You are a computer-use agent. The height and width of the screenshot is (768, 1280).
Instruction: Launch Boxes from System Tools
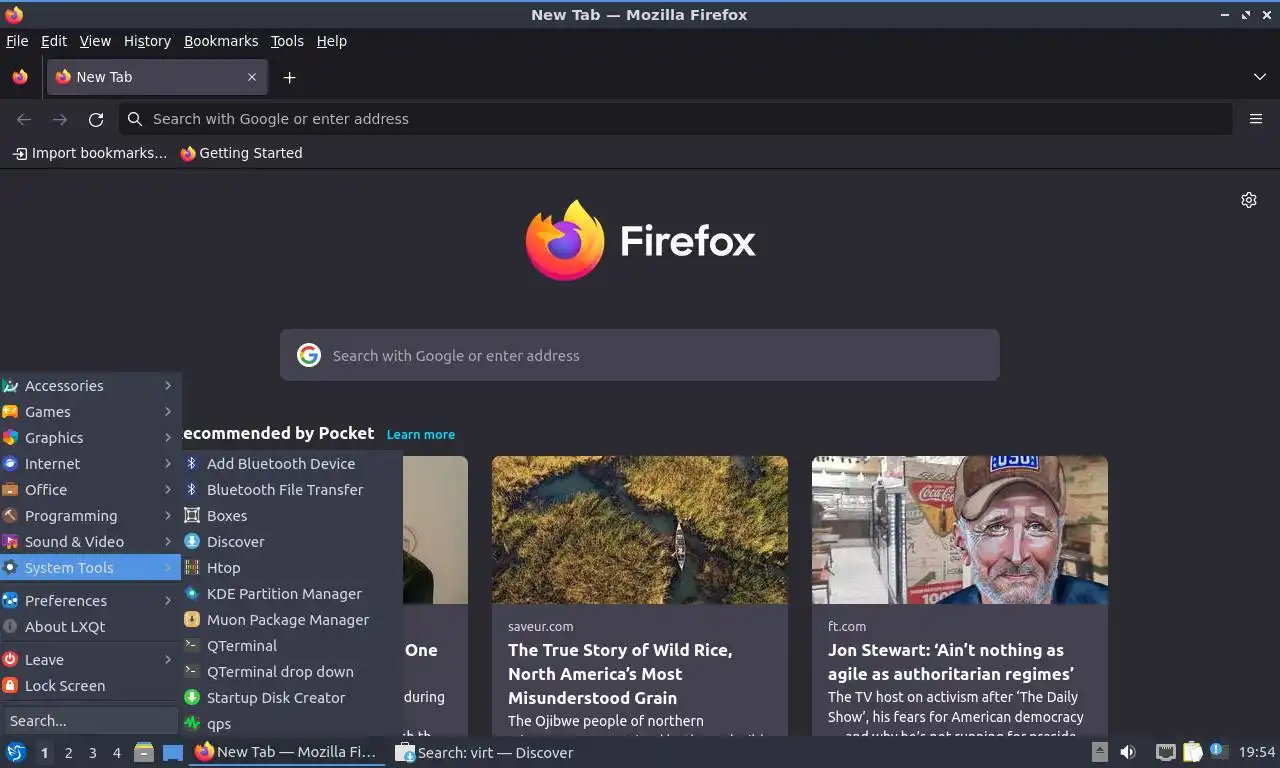pos(291,516)
